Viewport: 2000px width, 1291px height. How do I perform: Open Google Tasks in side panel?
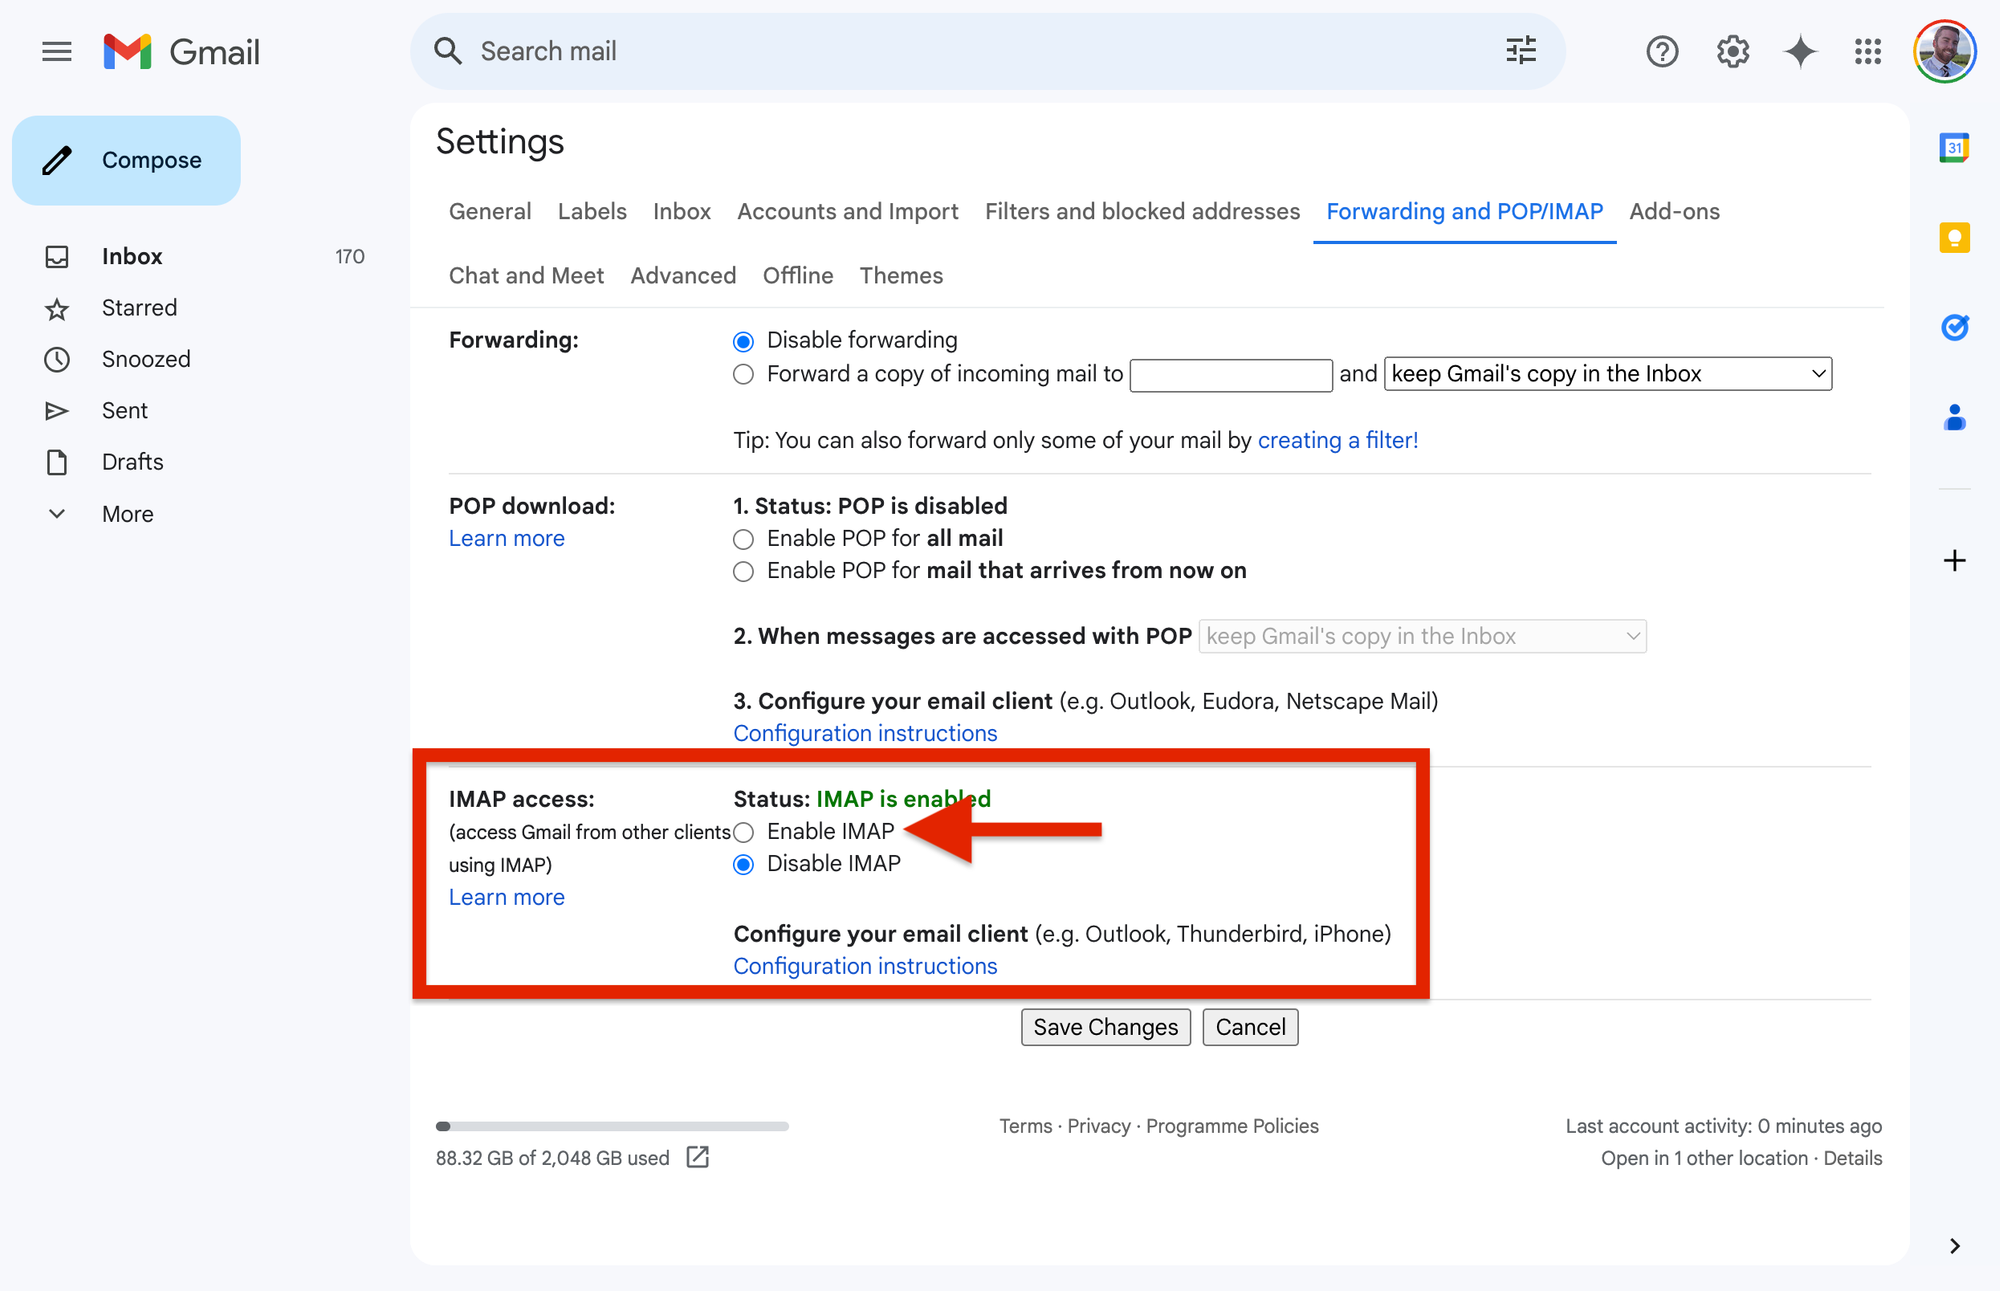(1954, 327)
